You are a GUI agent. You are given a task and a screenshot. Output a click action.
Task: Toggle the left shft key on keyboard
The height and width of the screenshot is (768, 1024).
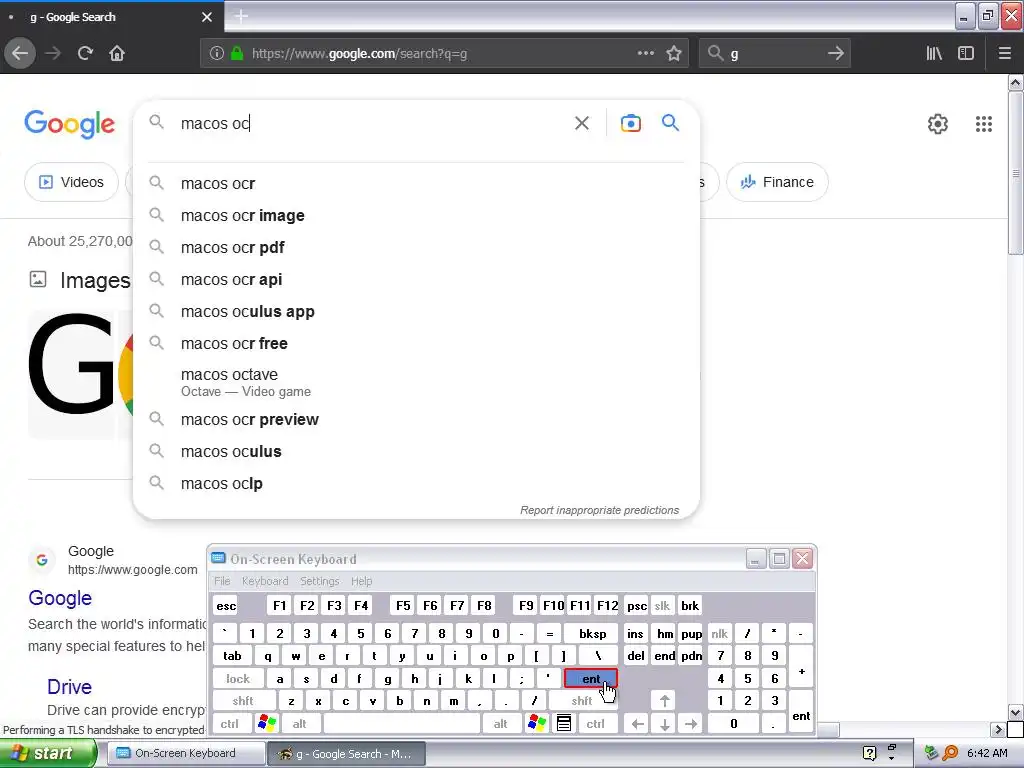[242, 701]
